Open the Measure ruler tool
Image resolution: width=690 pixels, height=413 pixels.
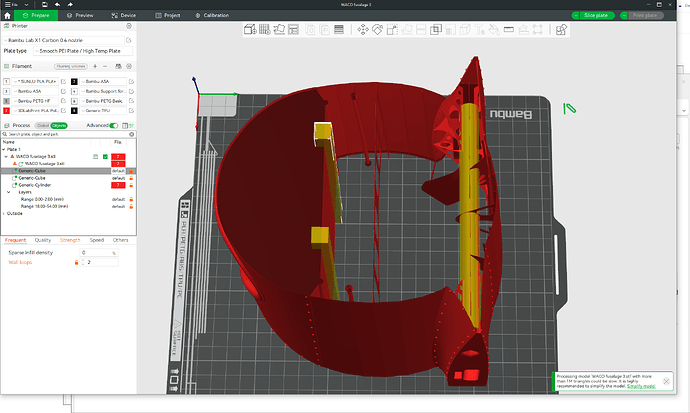click(509, 29)
